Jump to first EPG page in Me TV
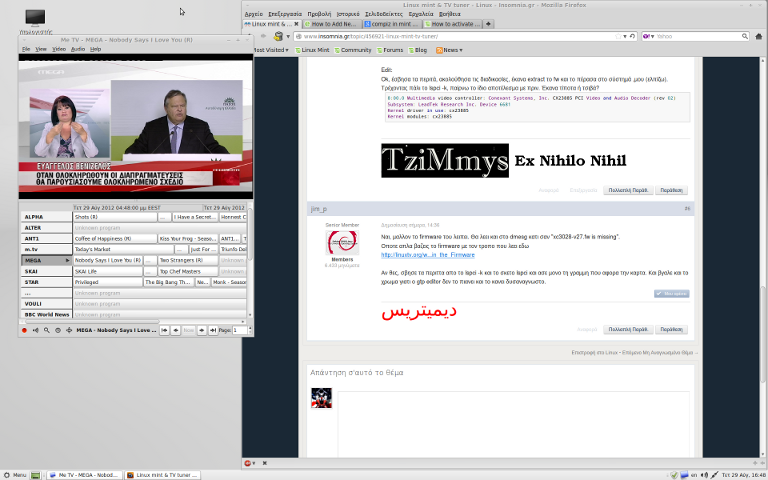The image size is (768, 480). tap(164, 331)
